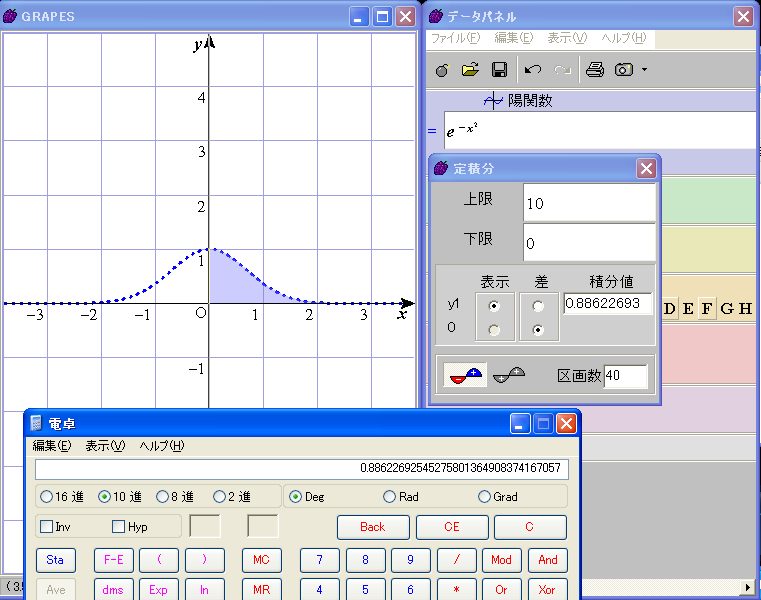Expand the camera dropdown arrow
This screenshot has height=600, width=761.
(x=645, y=70)
